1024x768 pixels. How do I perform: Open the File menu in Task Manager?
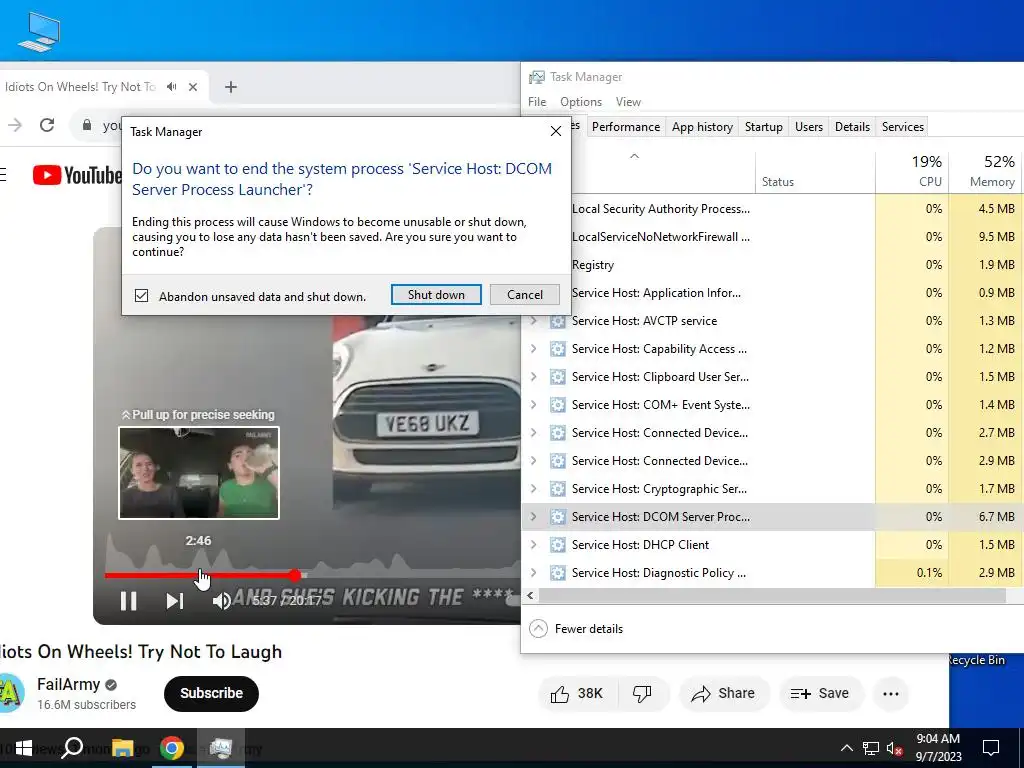click(x=537, y=102)
